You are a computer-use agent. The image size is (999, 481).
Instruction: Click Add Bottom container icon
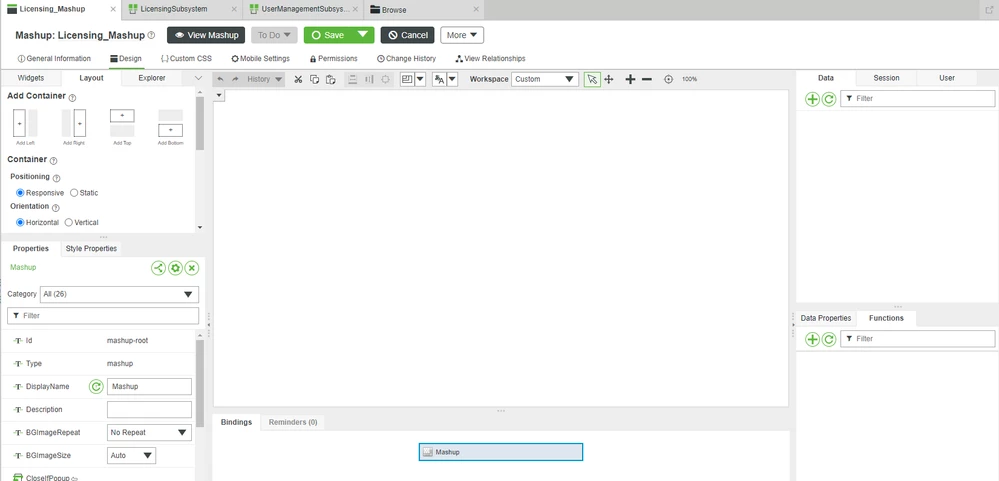click(x=171, y=123)
